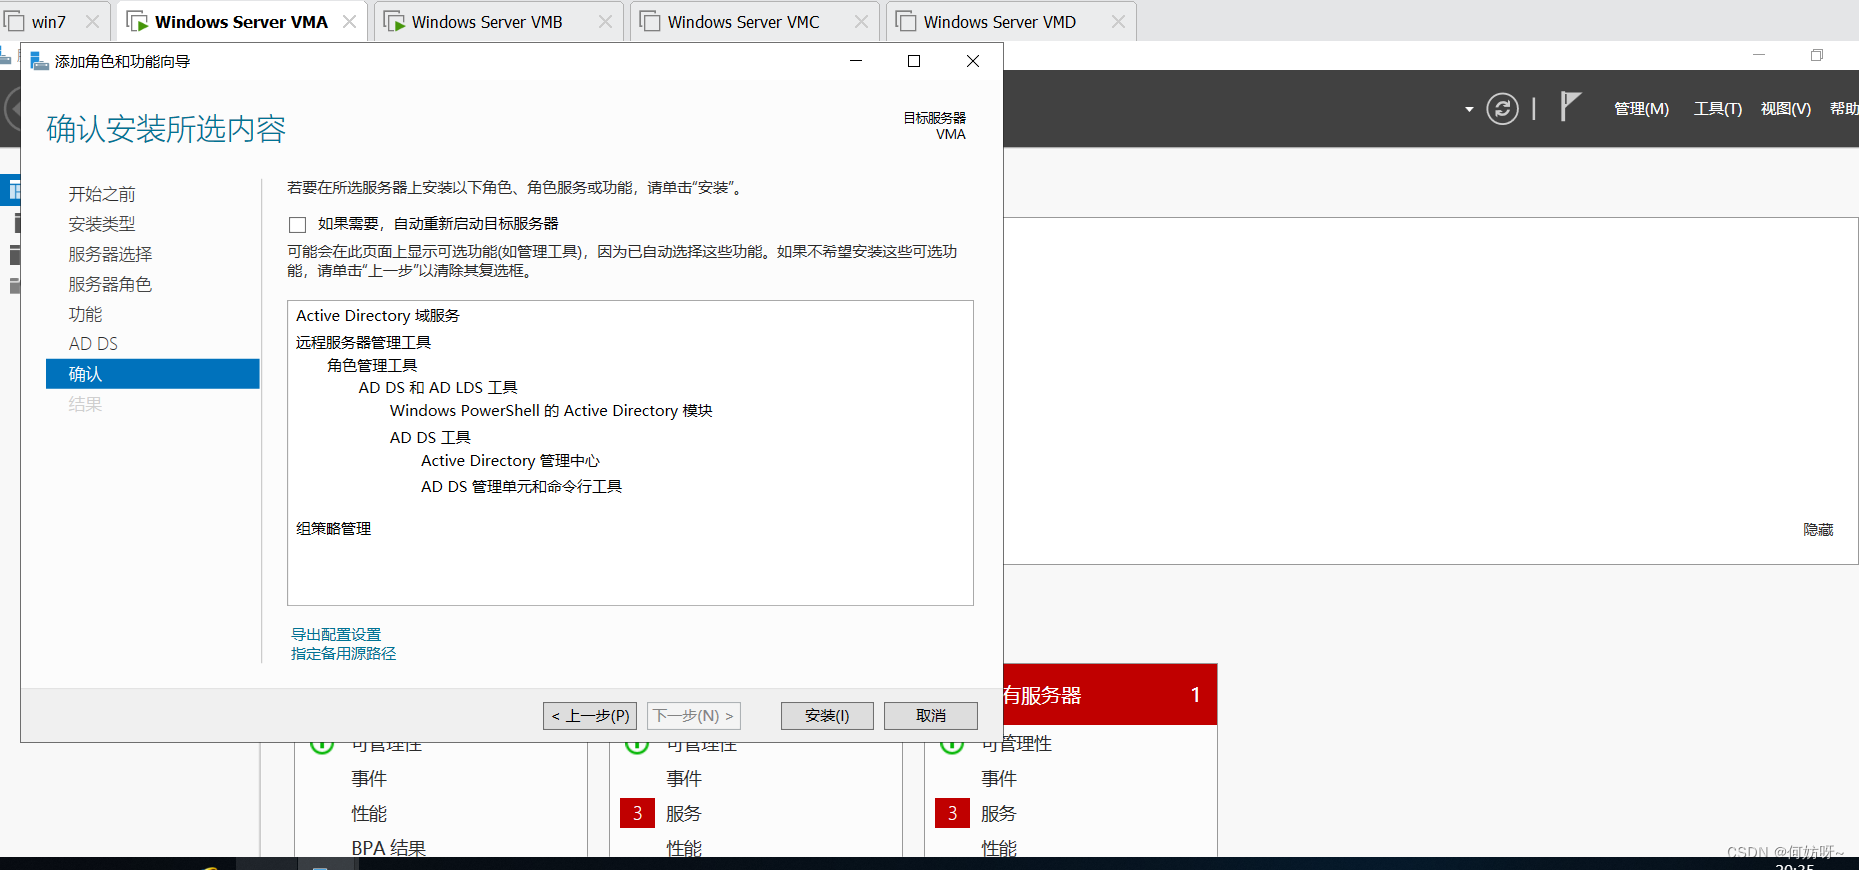The image size is (1859, 870).
Task: Click the wizard's title bar server icon
Action: 39,61
